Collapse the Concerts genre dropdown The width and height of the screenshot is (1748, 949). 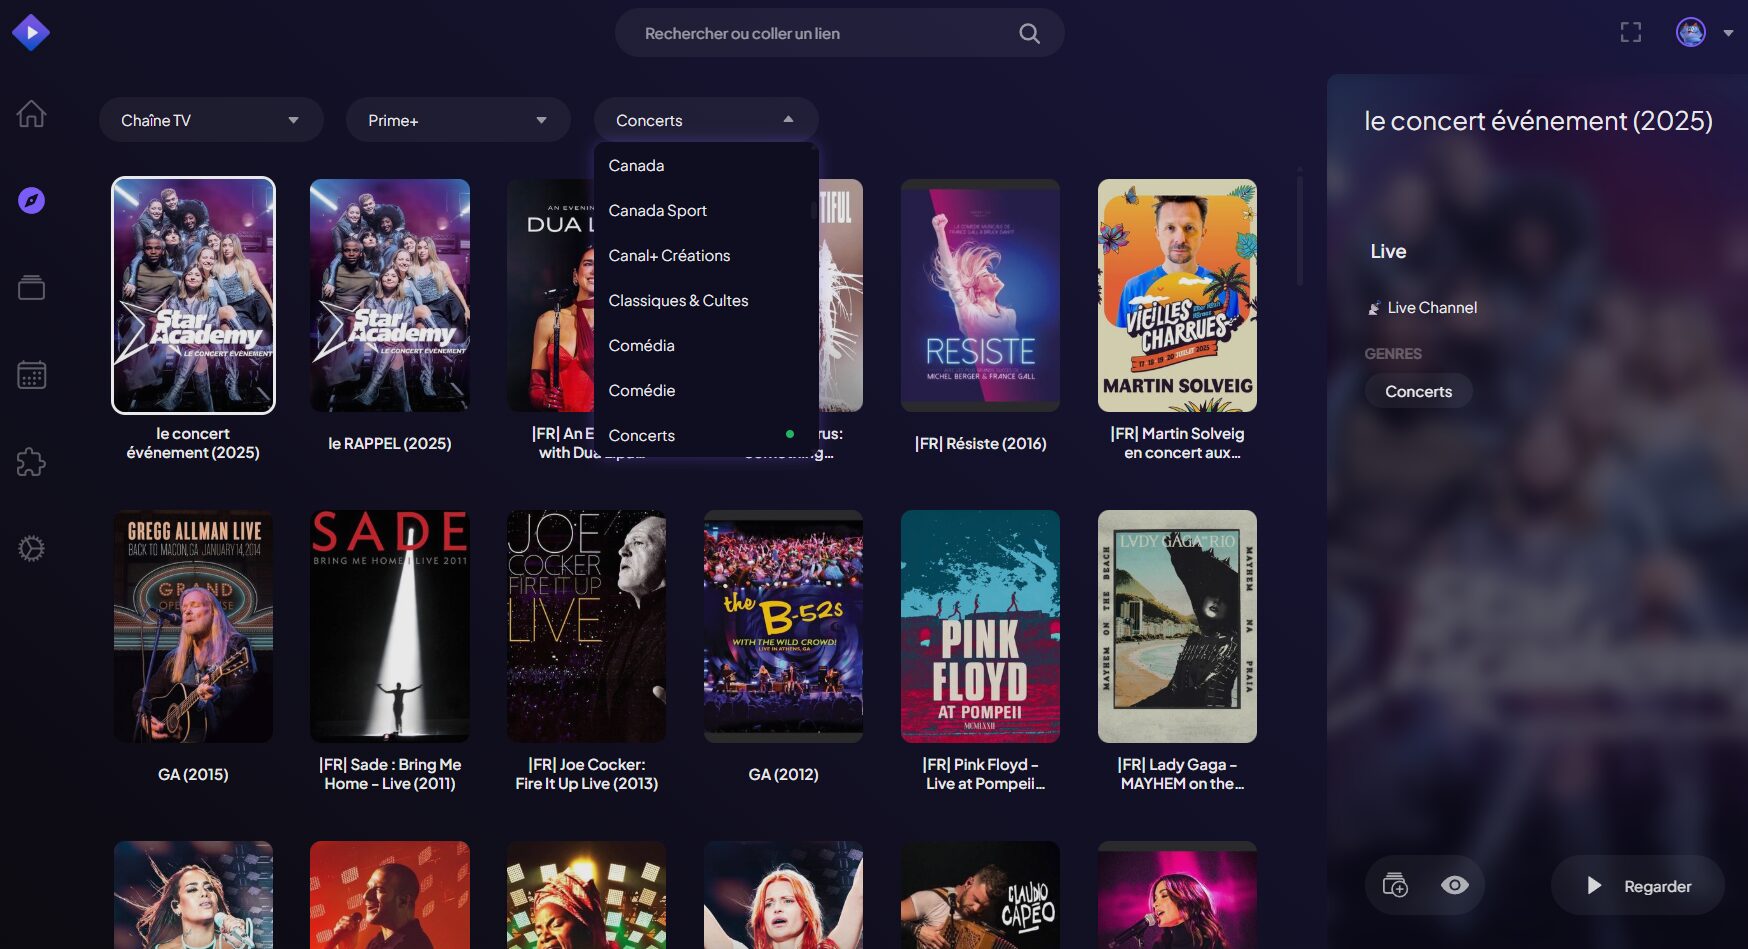click(706, 120)
